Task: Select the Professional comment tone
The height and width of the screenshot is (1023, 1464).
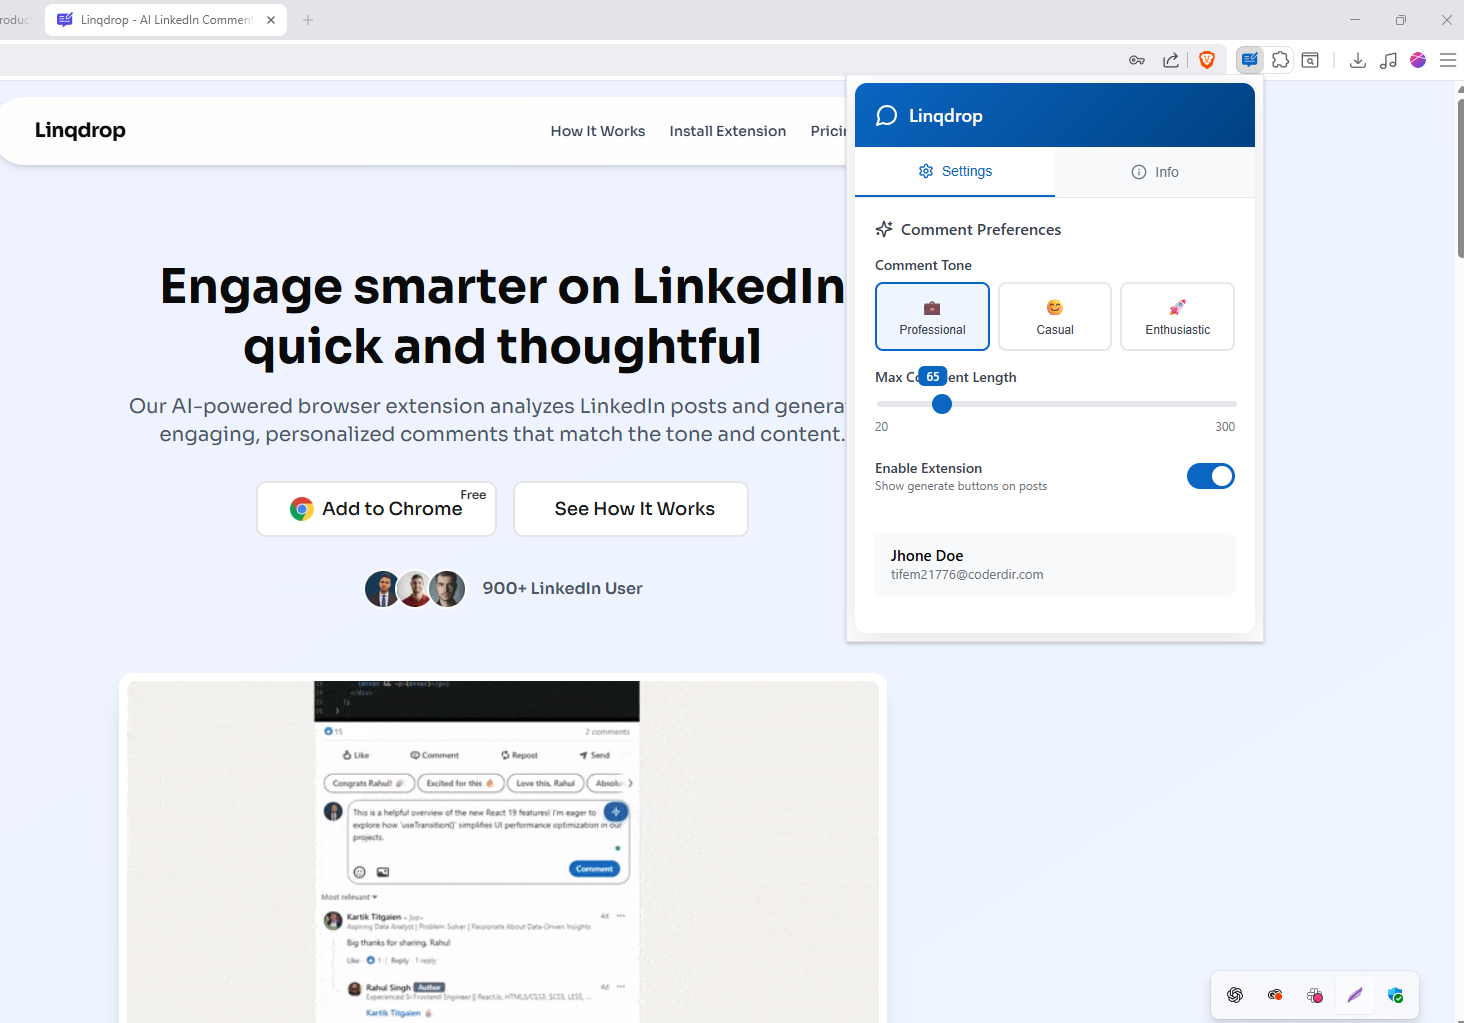Action: click(932, 316)
